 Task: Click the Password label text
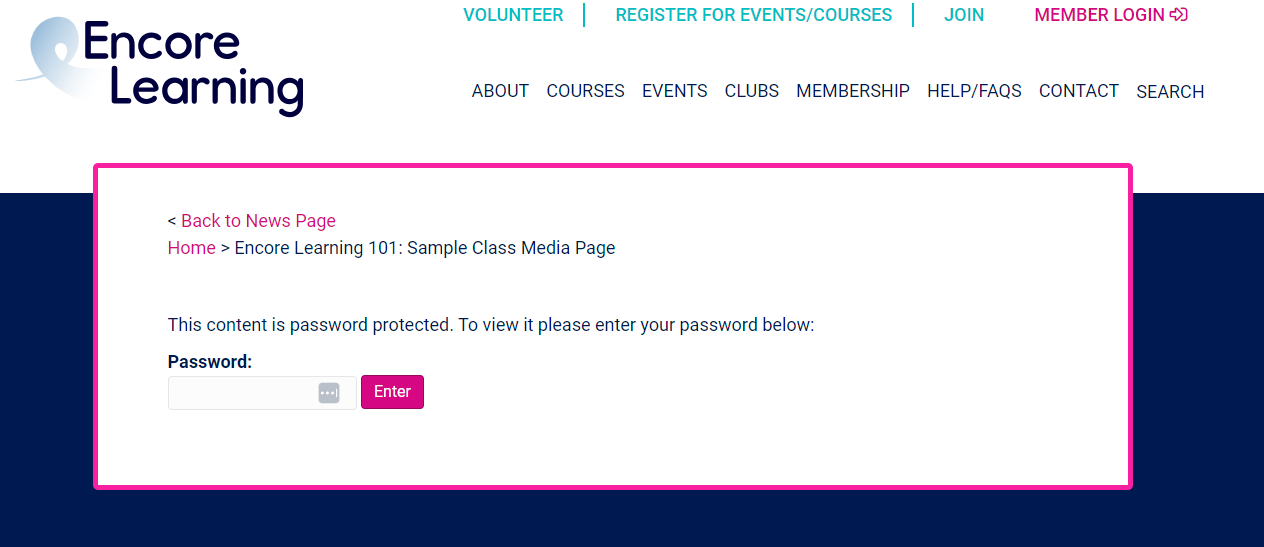coord(209,362)
